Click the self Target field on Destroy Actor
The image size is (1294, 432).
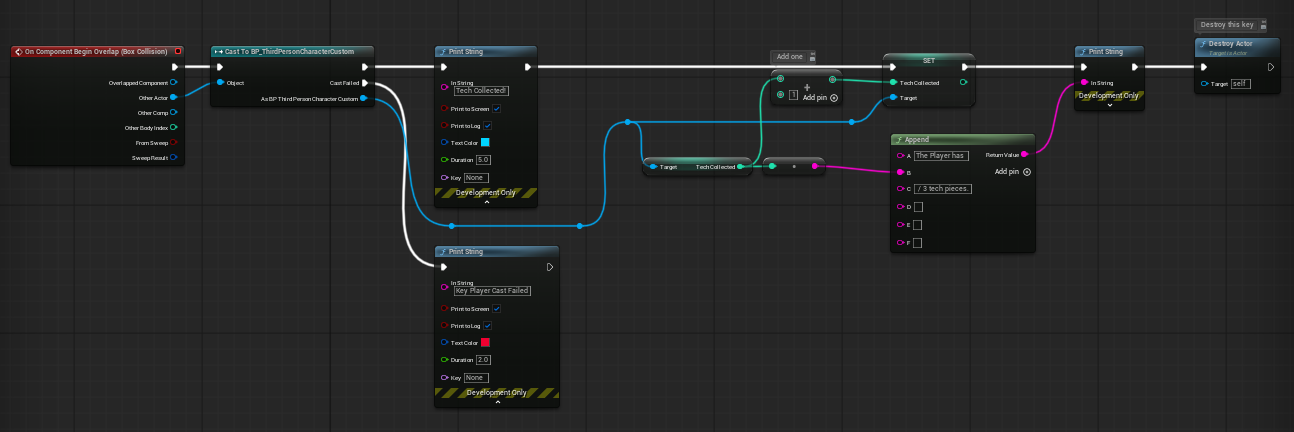pos(1241,83)
